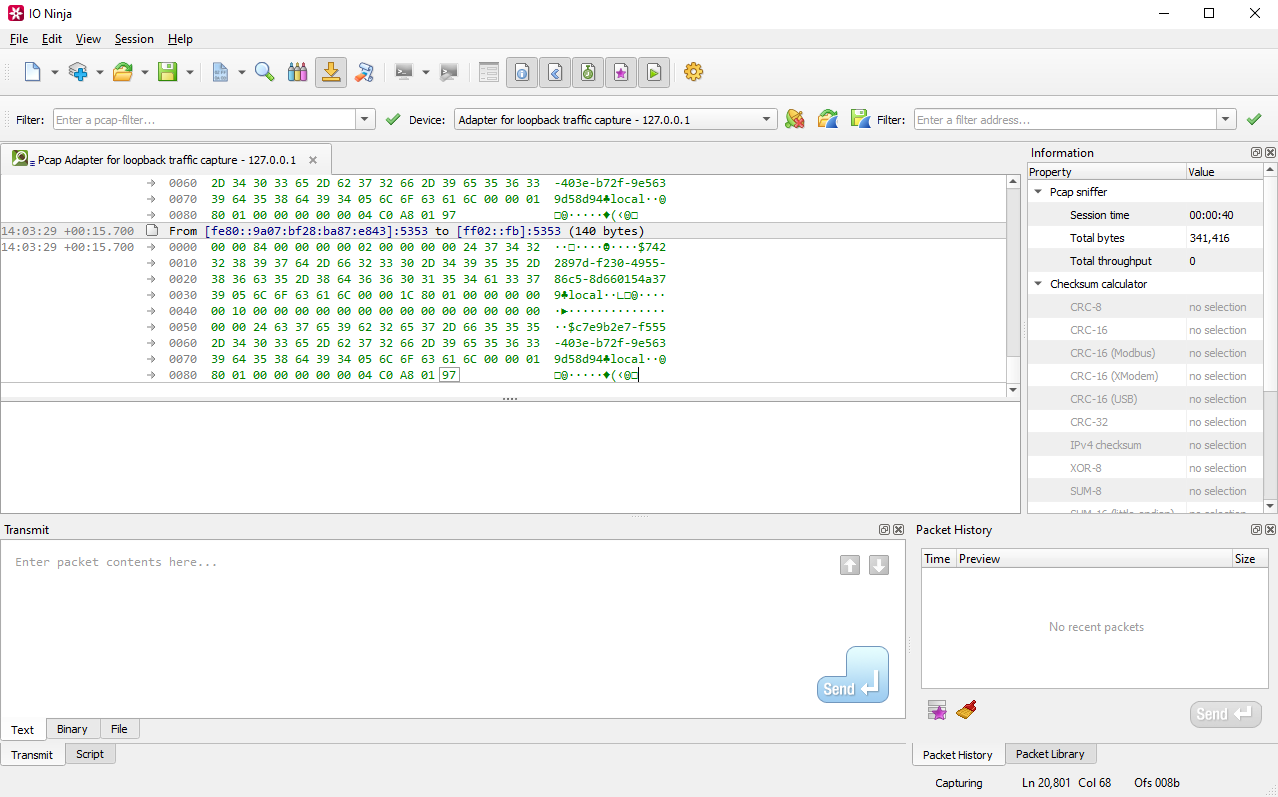1278x797 pixels.
Task: Click the save packet to library star icon
Action: 937,711
